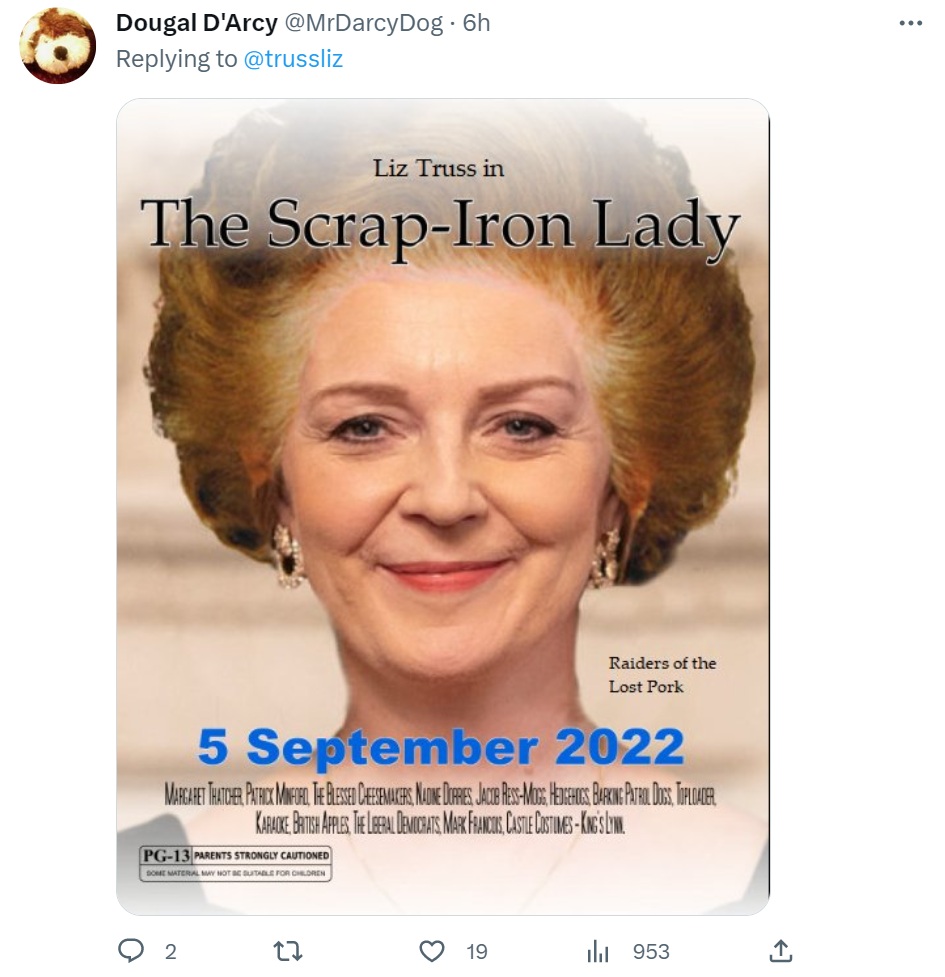This screenshot has height=977, width=945.
Task: Go to the @trussliz profile link
Action: click(x=293, y=59)
